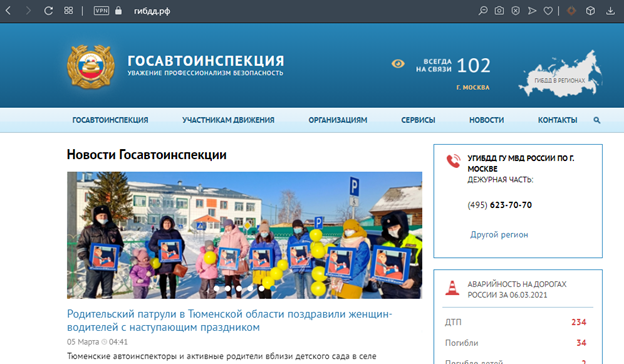Screen dimensions: 624x364
Task: Open the ГИБДД в регионах map
Action: point(560,74)
